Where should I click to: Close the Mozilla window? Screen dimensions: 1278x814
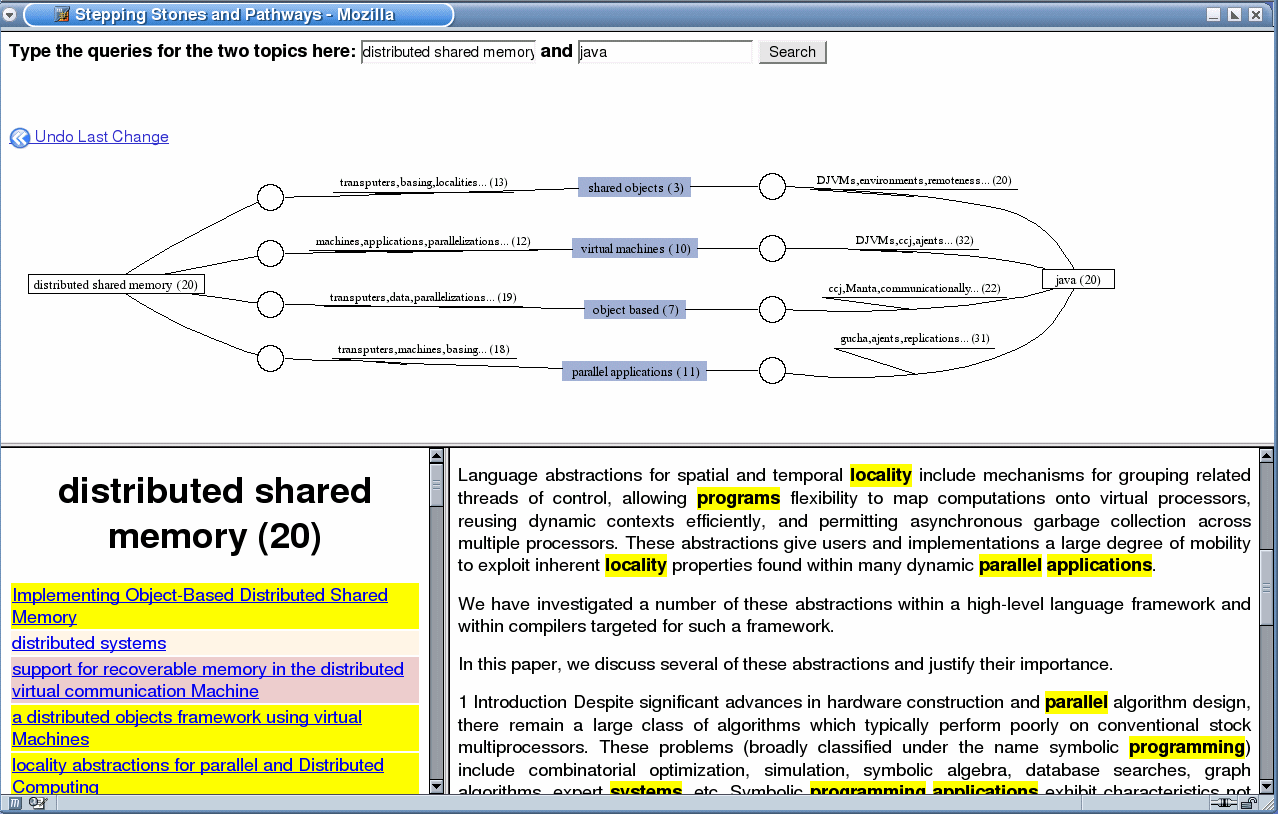1256,14
